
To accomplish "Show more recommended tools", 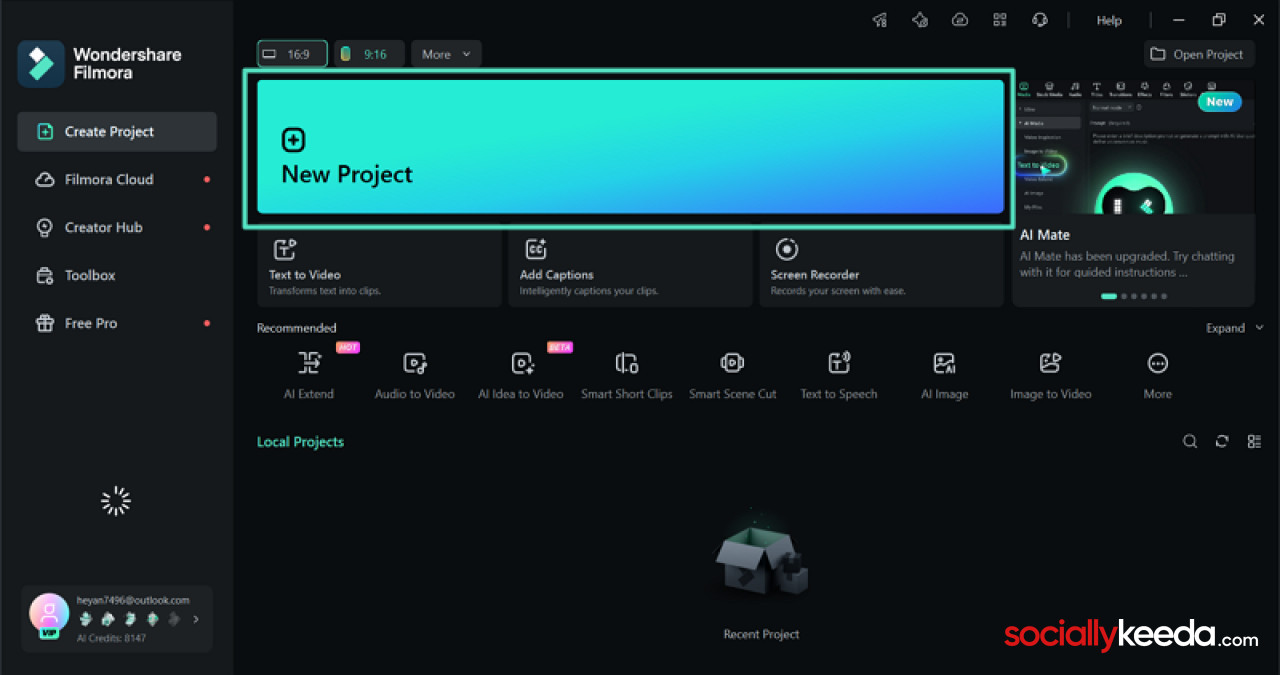I will coord(1158,374).
